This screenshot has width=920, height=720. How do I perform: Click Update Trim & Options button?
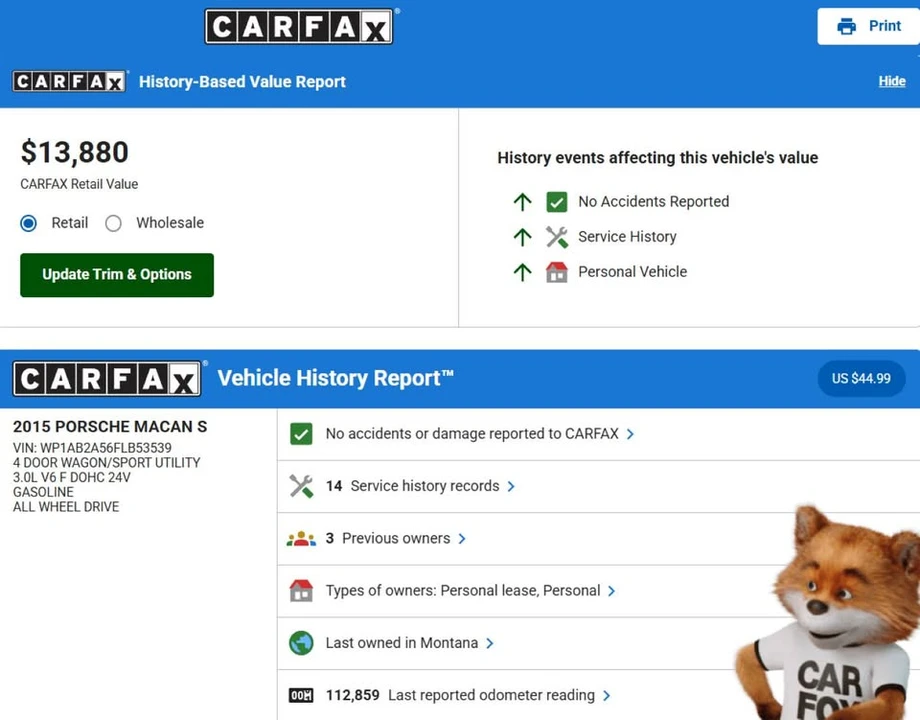point(117,275)
